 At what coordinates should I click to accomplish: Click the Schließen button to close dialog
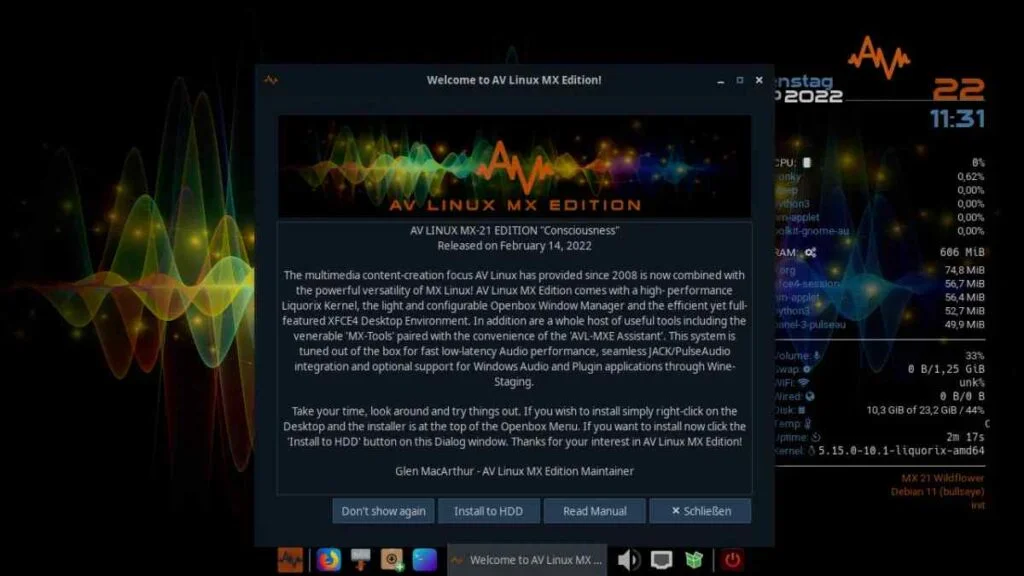pos(700,511)
